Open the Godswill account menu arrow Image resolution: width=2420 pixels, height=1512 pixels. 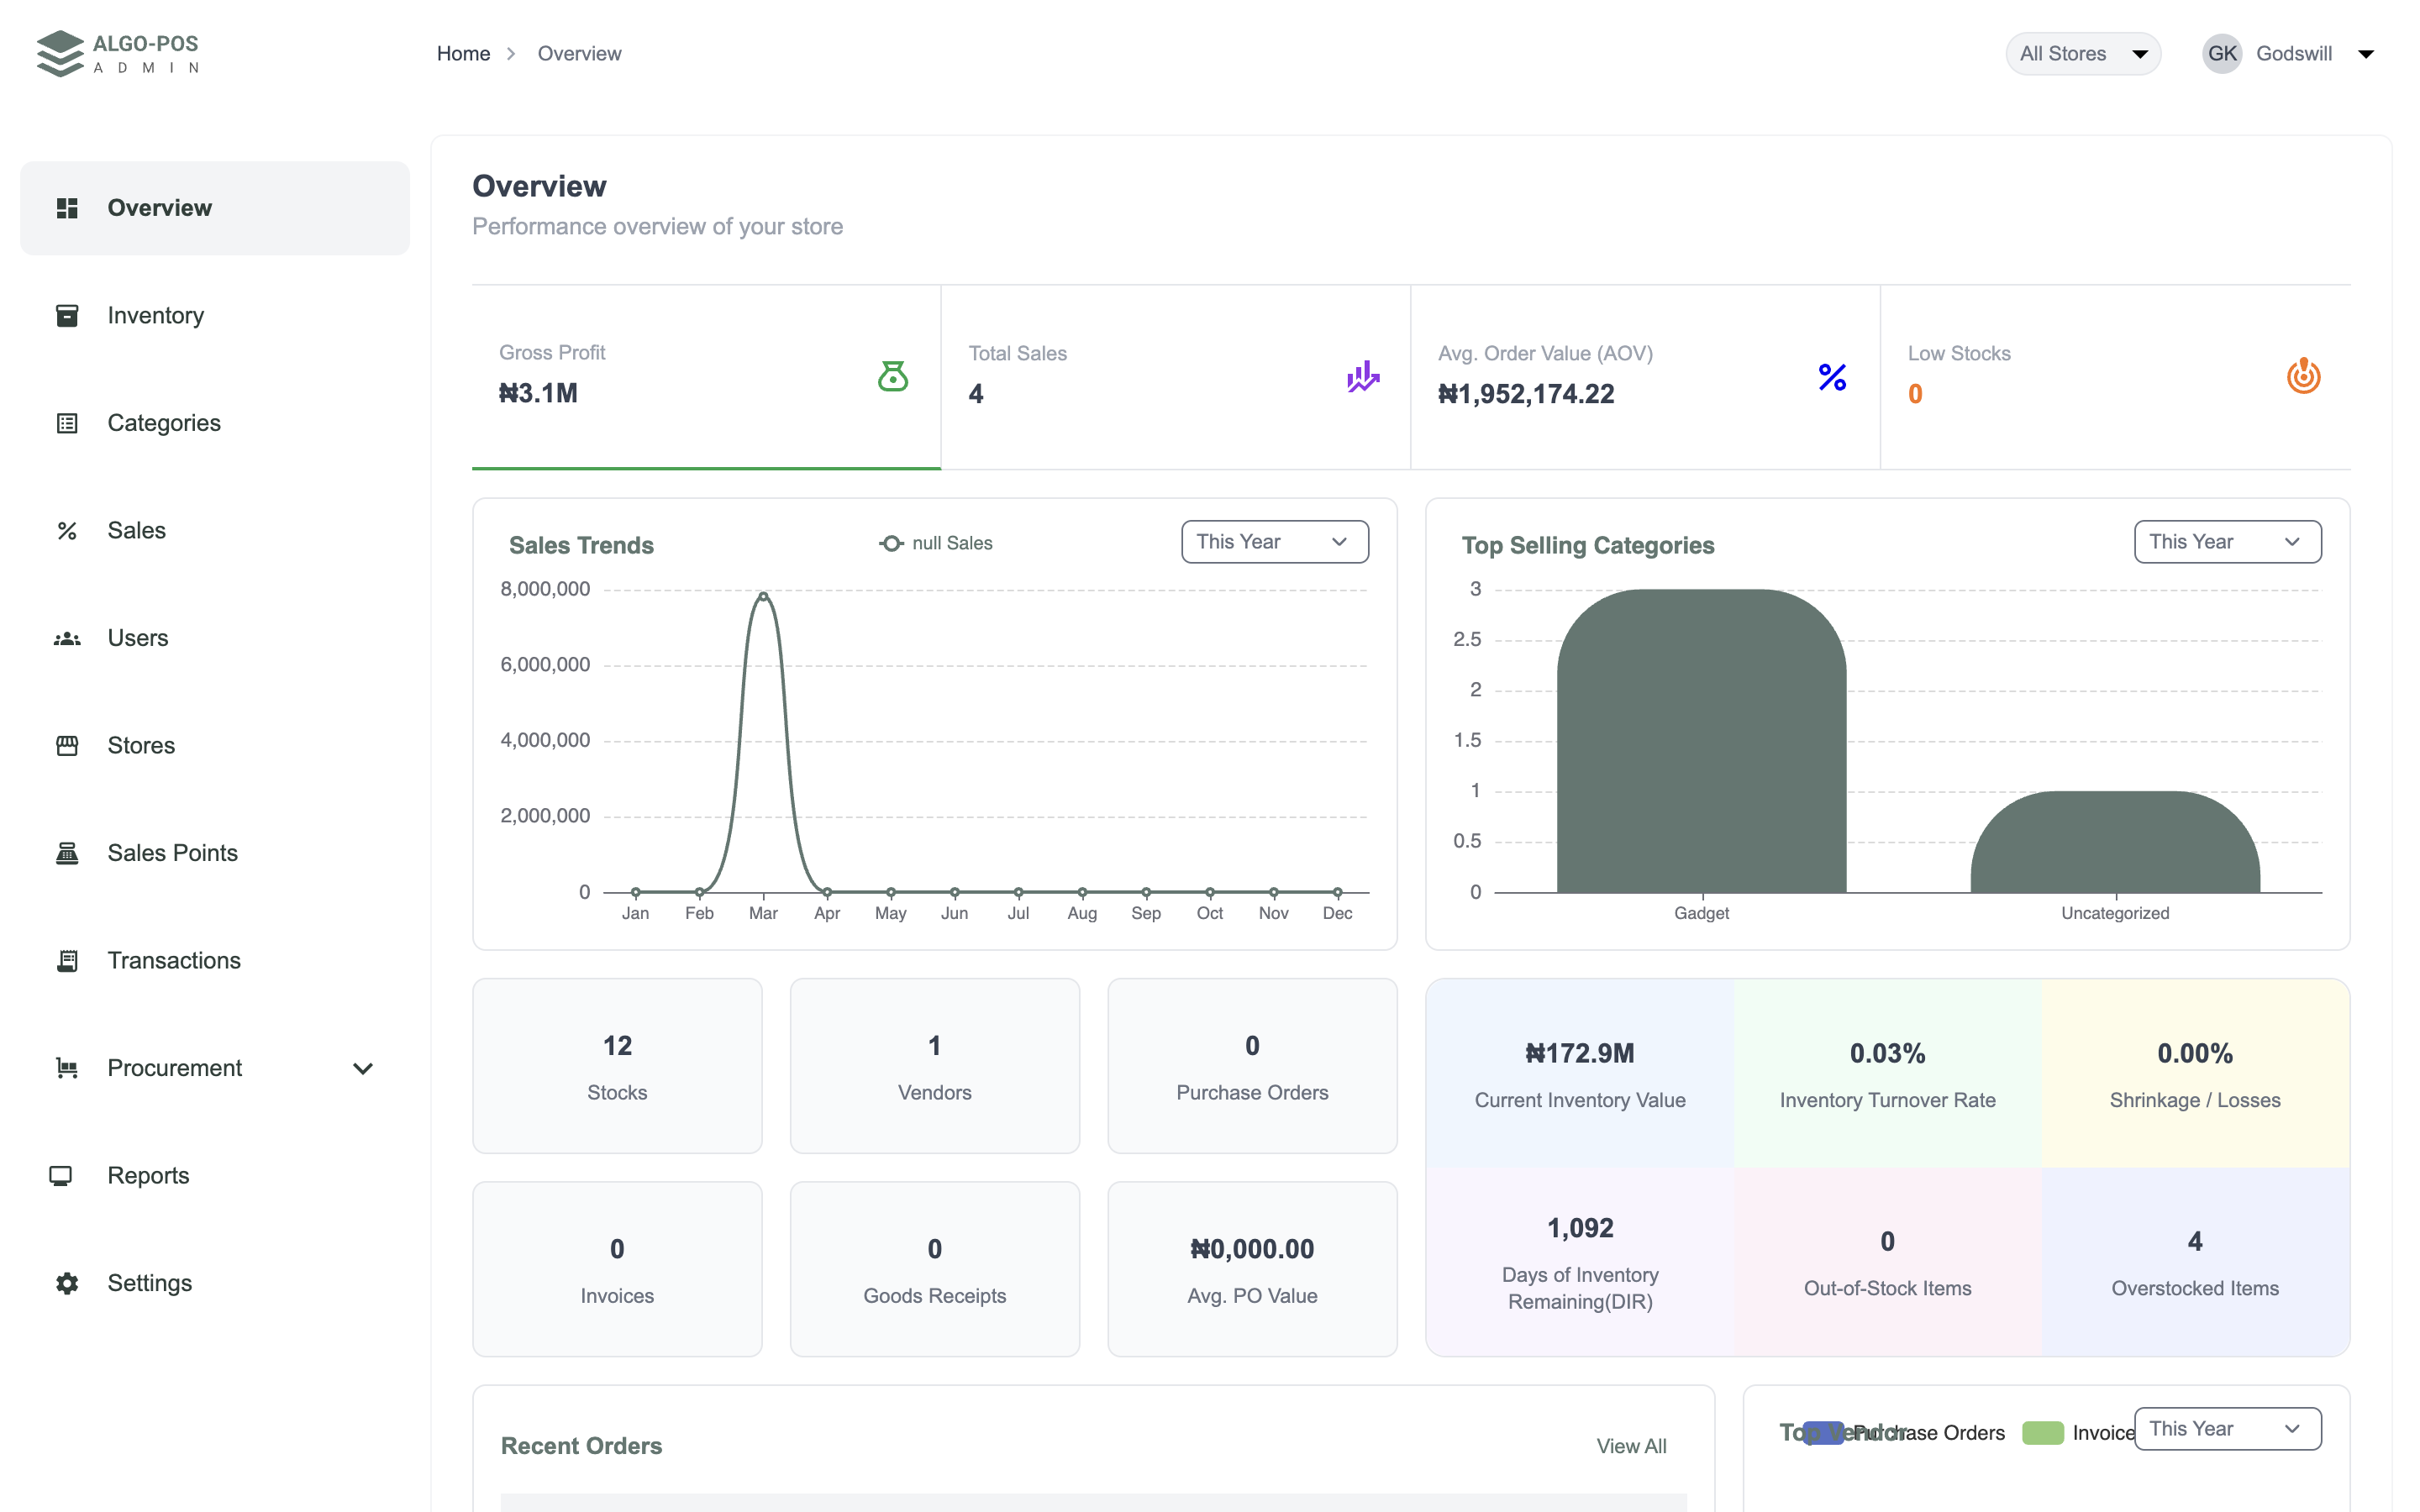(x=2365, y=54)
